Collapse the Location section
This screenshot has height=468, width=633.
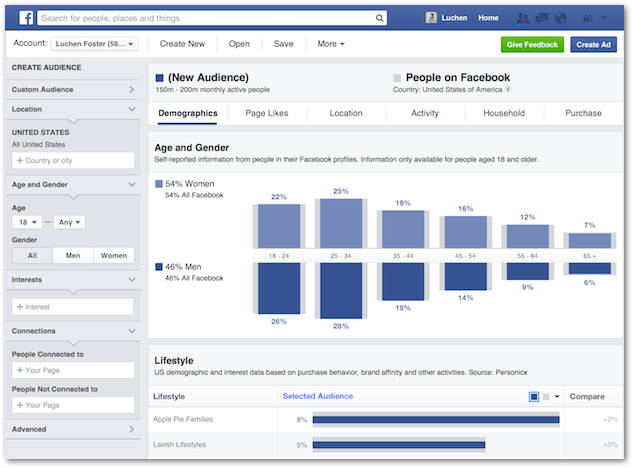(73, 109)
